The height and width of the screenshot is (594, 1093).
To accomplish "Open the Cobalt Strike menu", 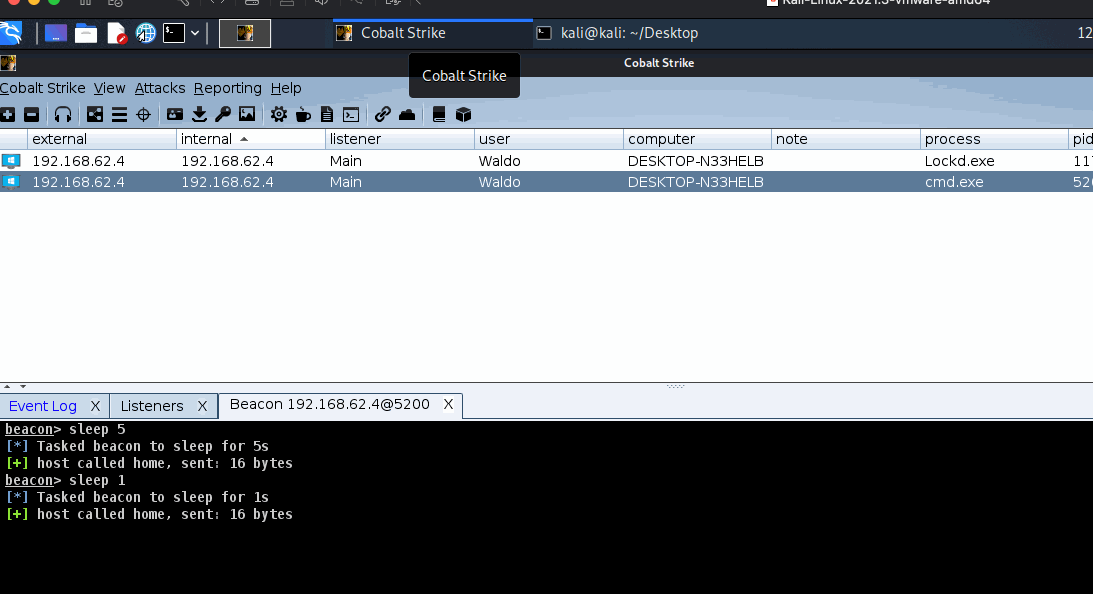I will pos(43,88).
